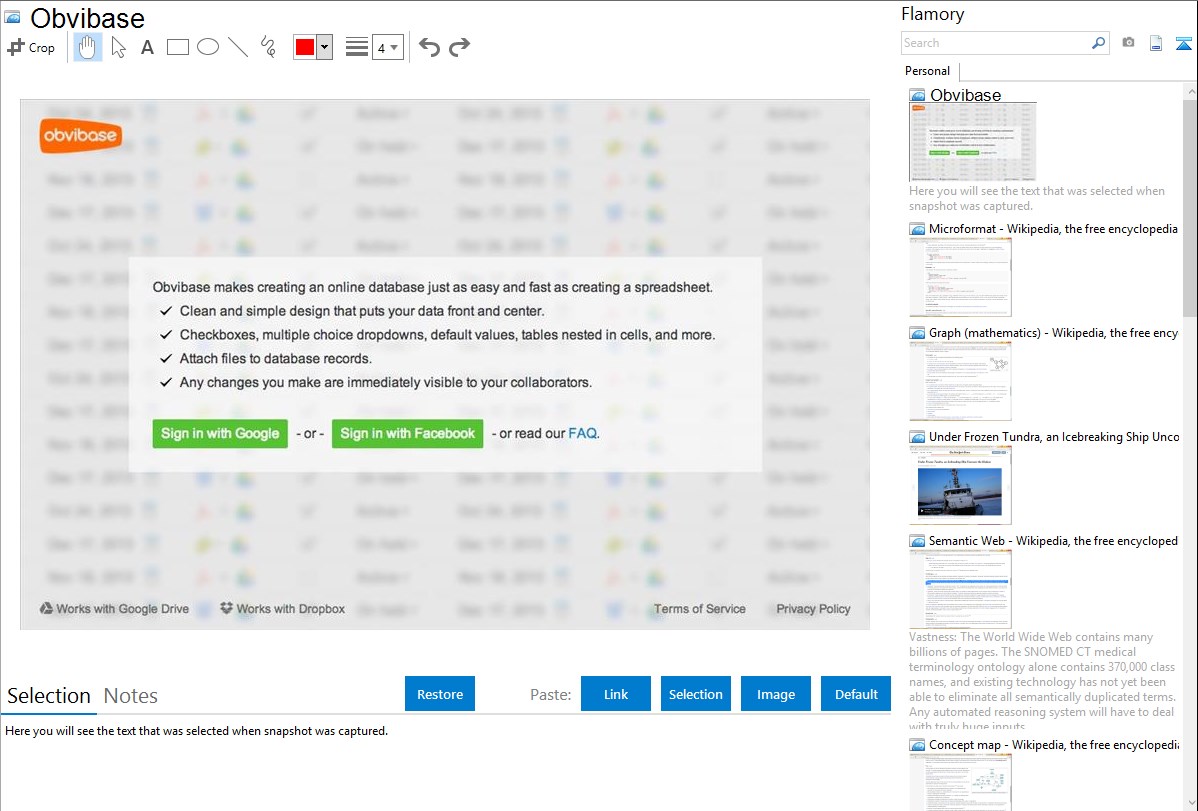This screenshot has height=811, width=1198.
Task: Click the Semantic Web 'Vastness' description text
Action: [x=1042, y=681]
